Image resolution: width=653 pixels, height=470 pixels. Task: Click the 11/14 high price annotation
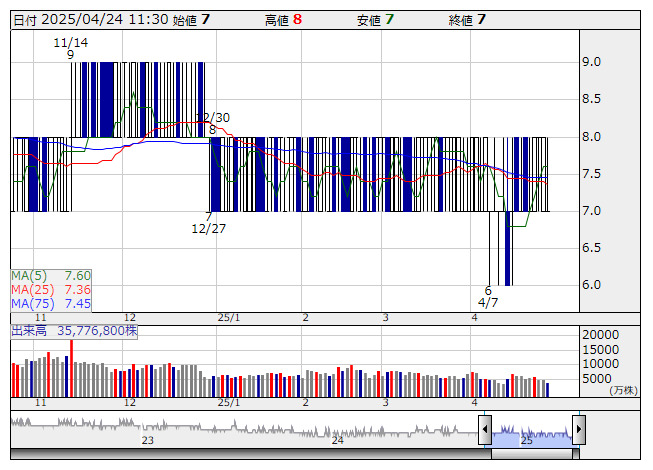(71, 48)
